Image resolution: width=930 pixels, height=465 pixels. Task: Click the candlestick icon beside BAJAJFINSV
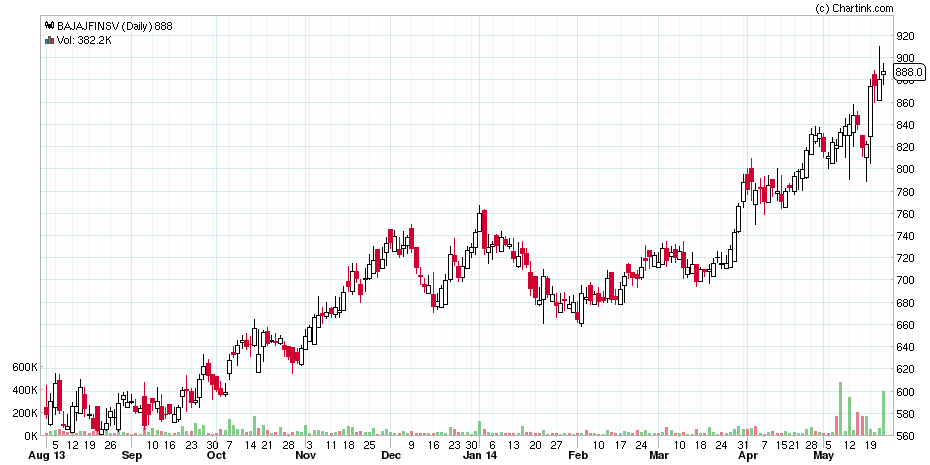48,27
